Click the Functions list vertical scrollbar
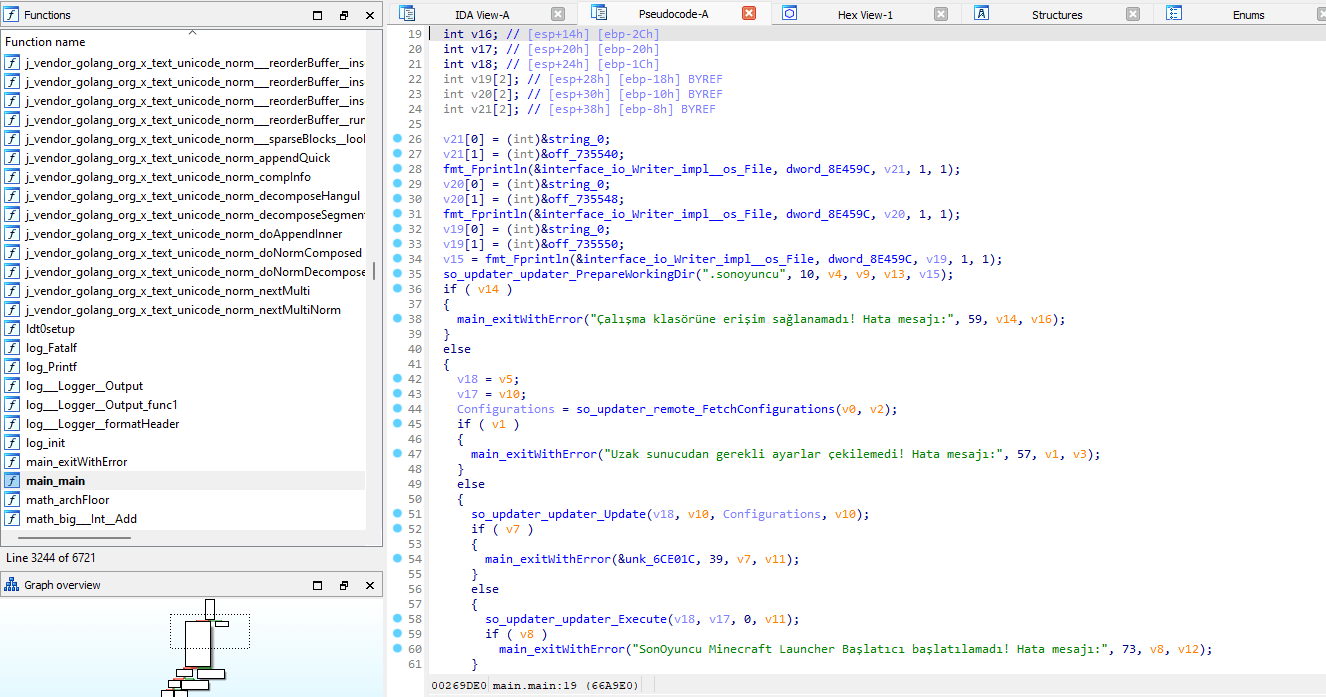Screen dimensions: 1326x697 (x=374, y=271)
